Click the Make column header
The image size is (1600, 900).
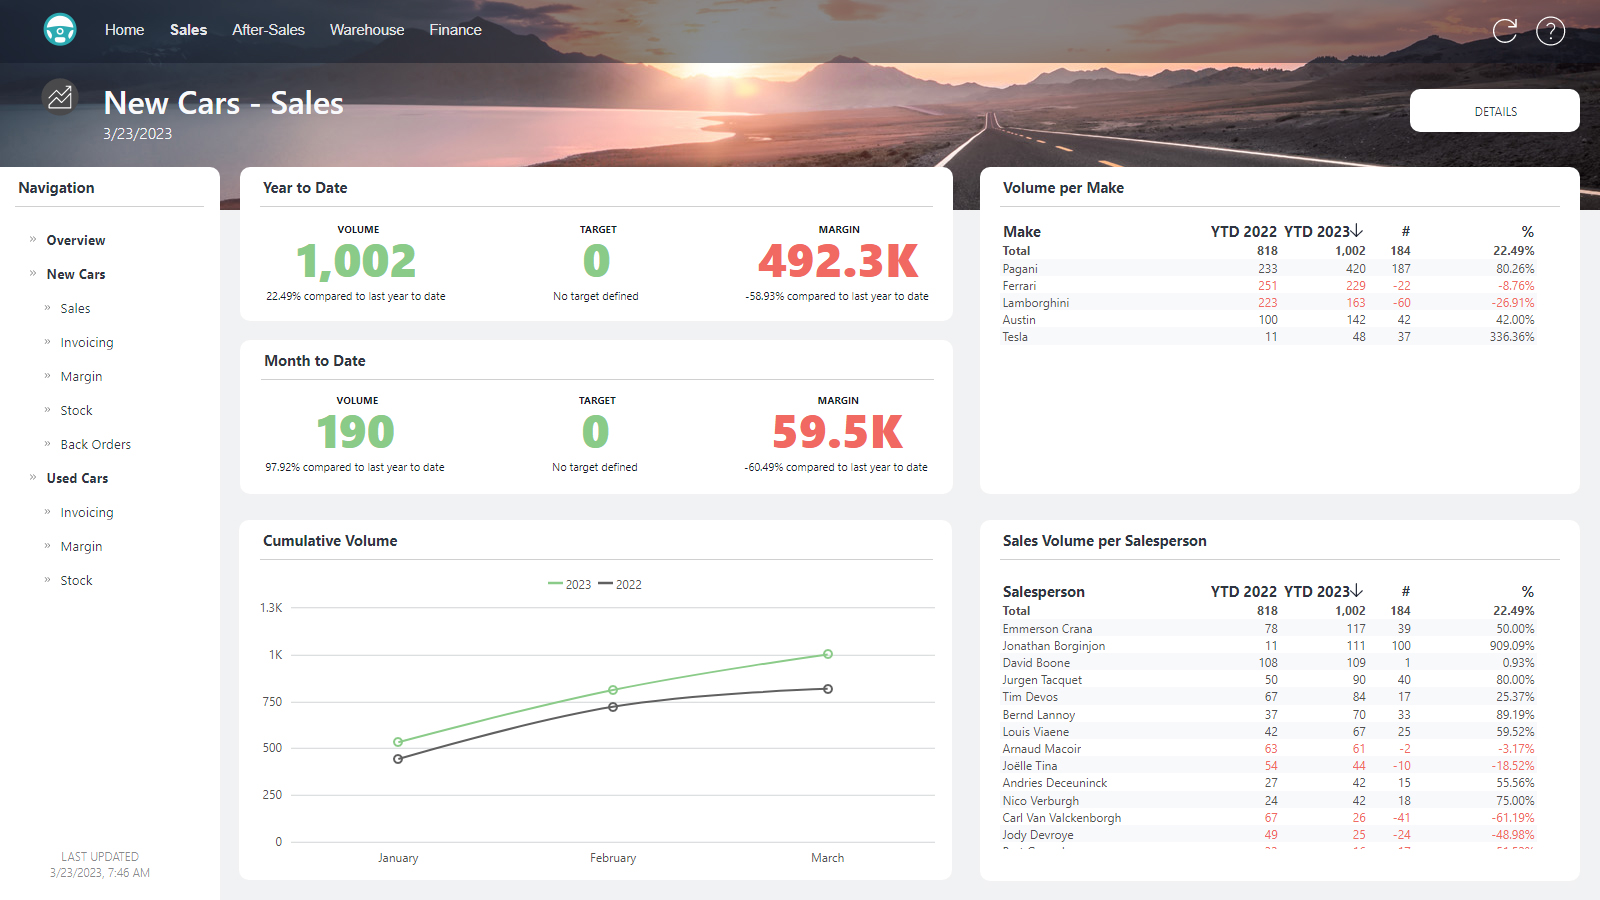[1022, 231]
